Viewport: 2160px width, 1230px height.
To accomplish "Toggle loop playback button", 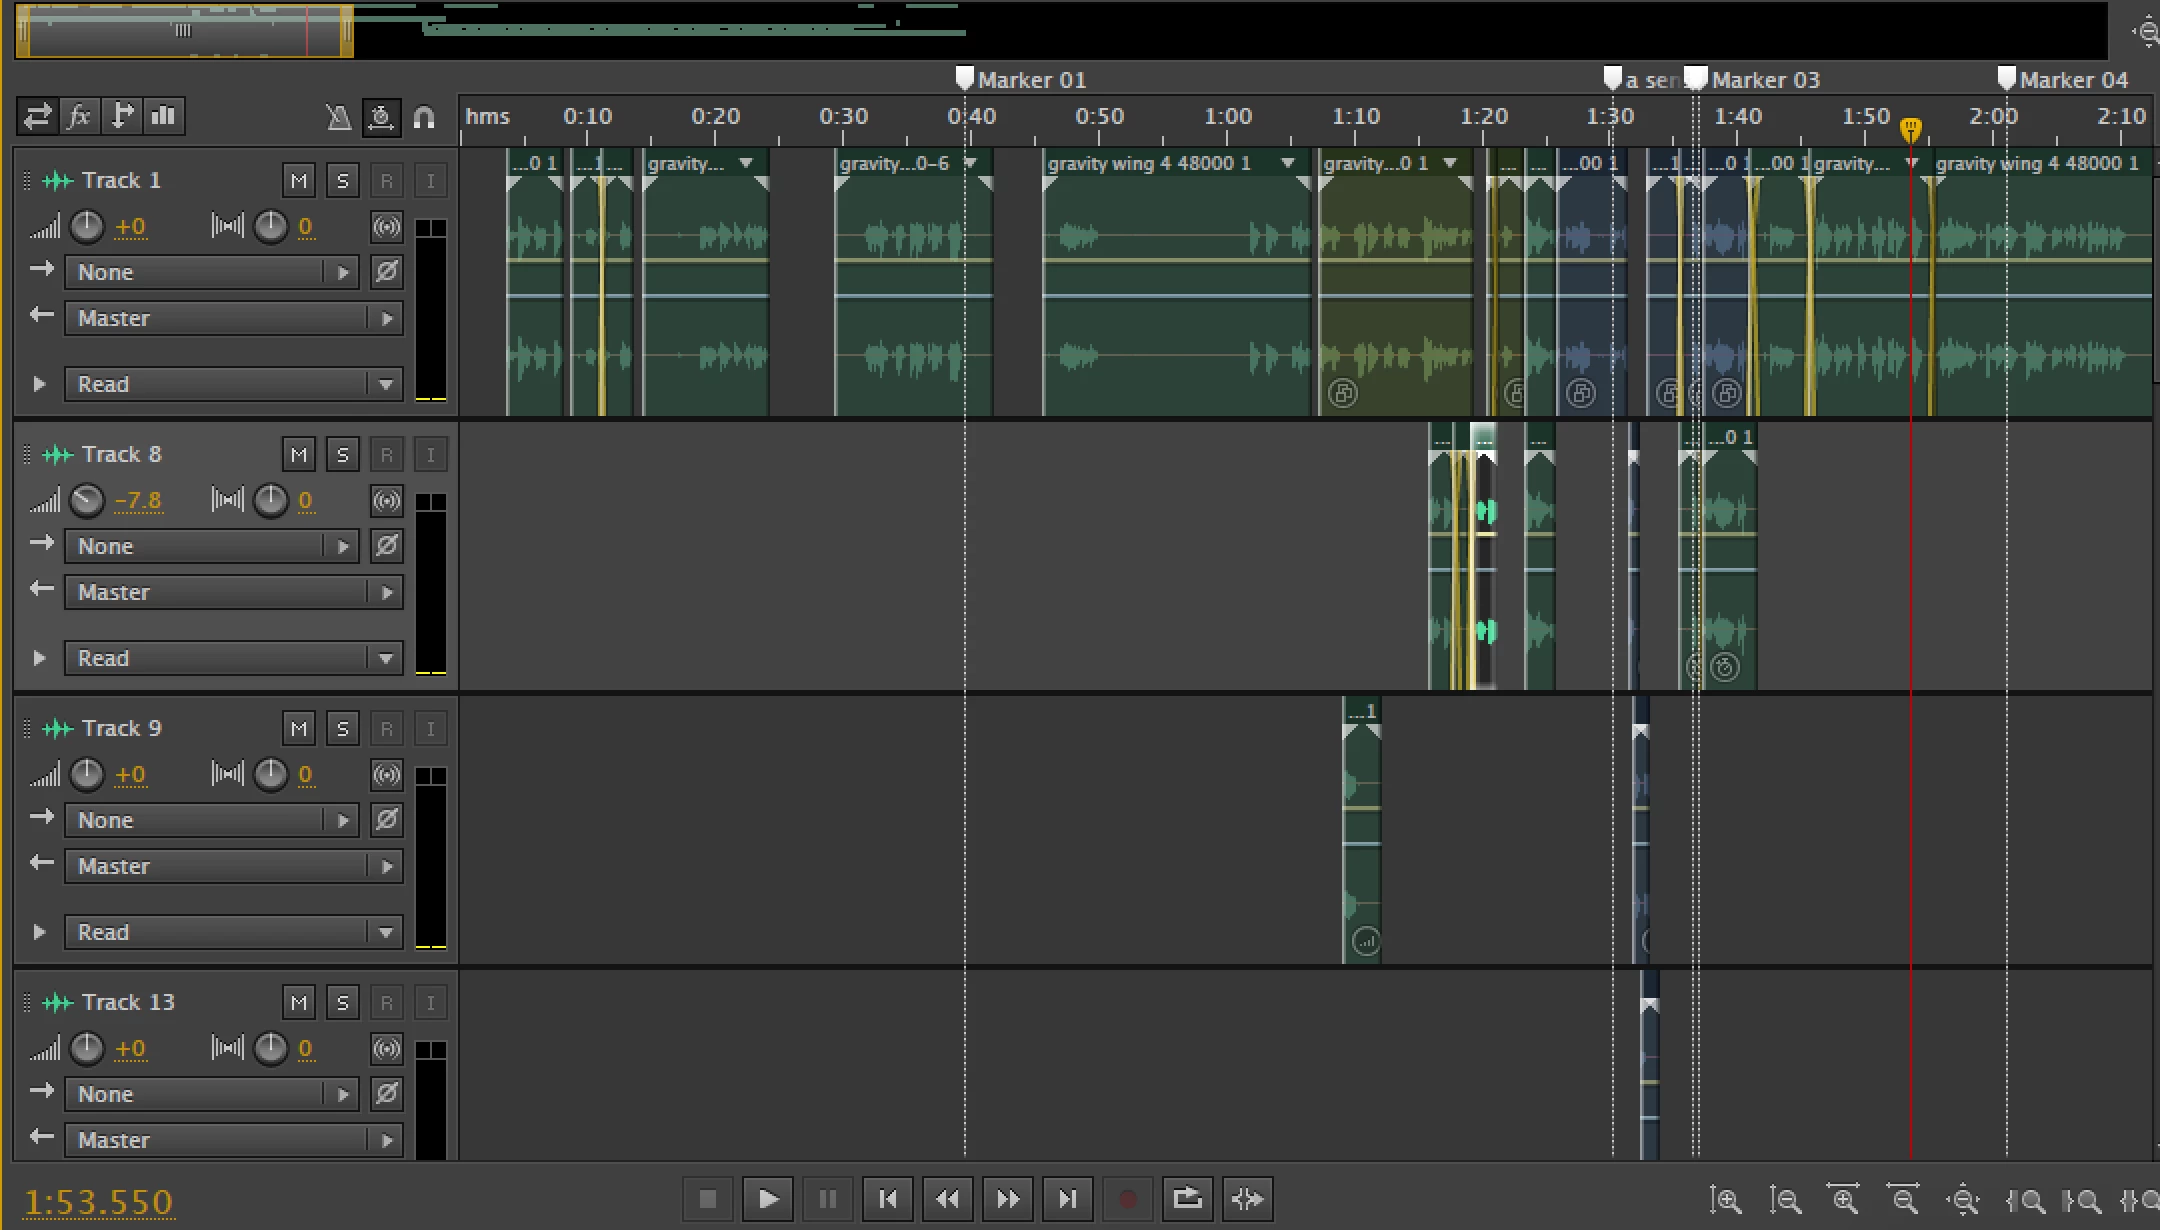I will (x=1187, y=1198).
